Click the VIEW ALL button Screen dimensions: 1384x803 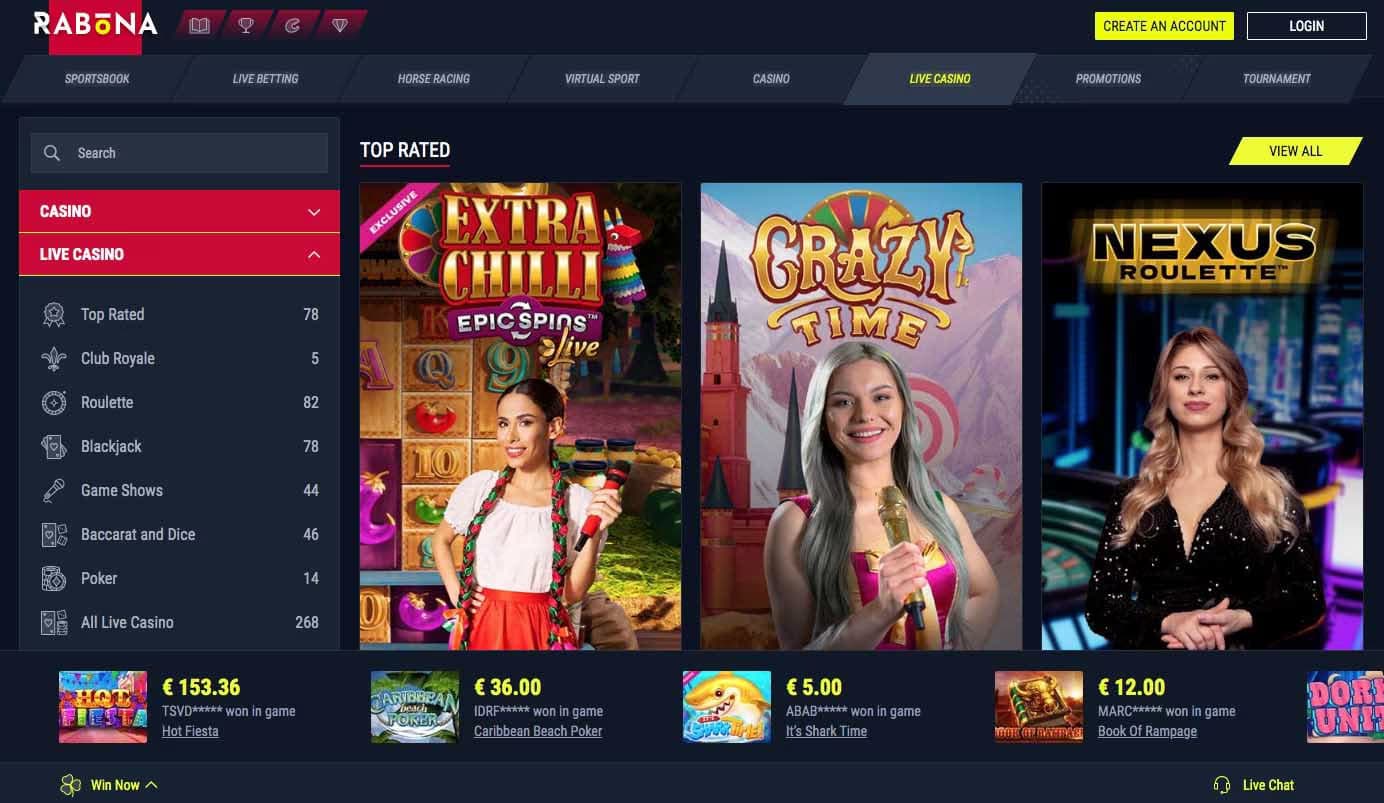(1295, 151)
